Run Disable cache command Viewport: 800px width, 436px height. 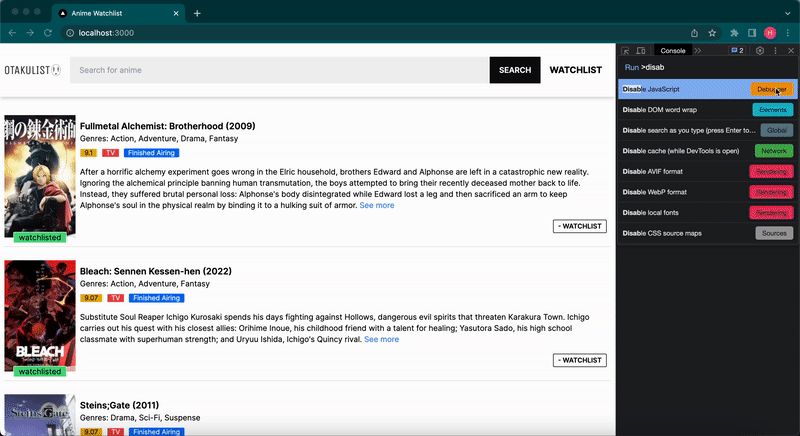coord(707,151)
